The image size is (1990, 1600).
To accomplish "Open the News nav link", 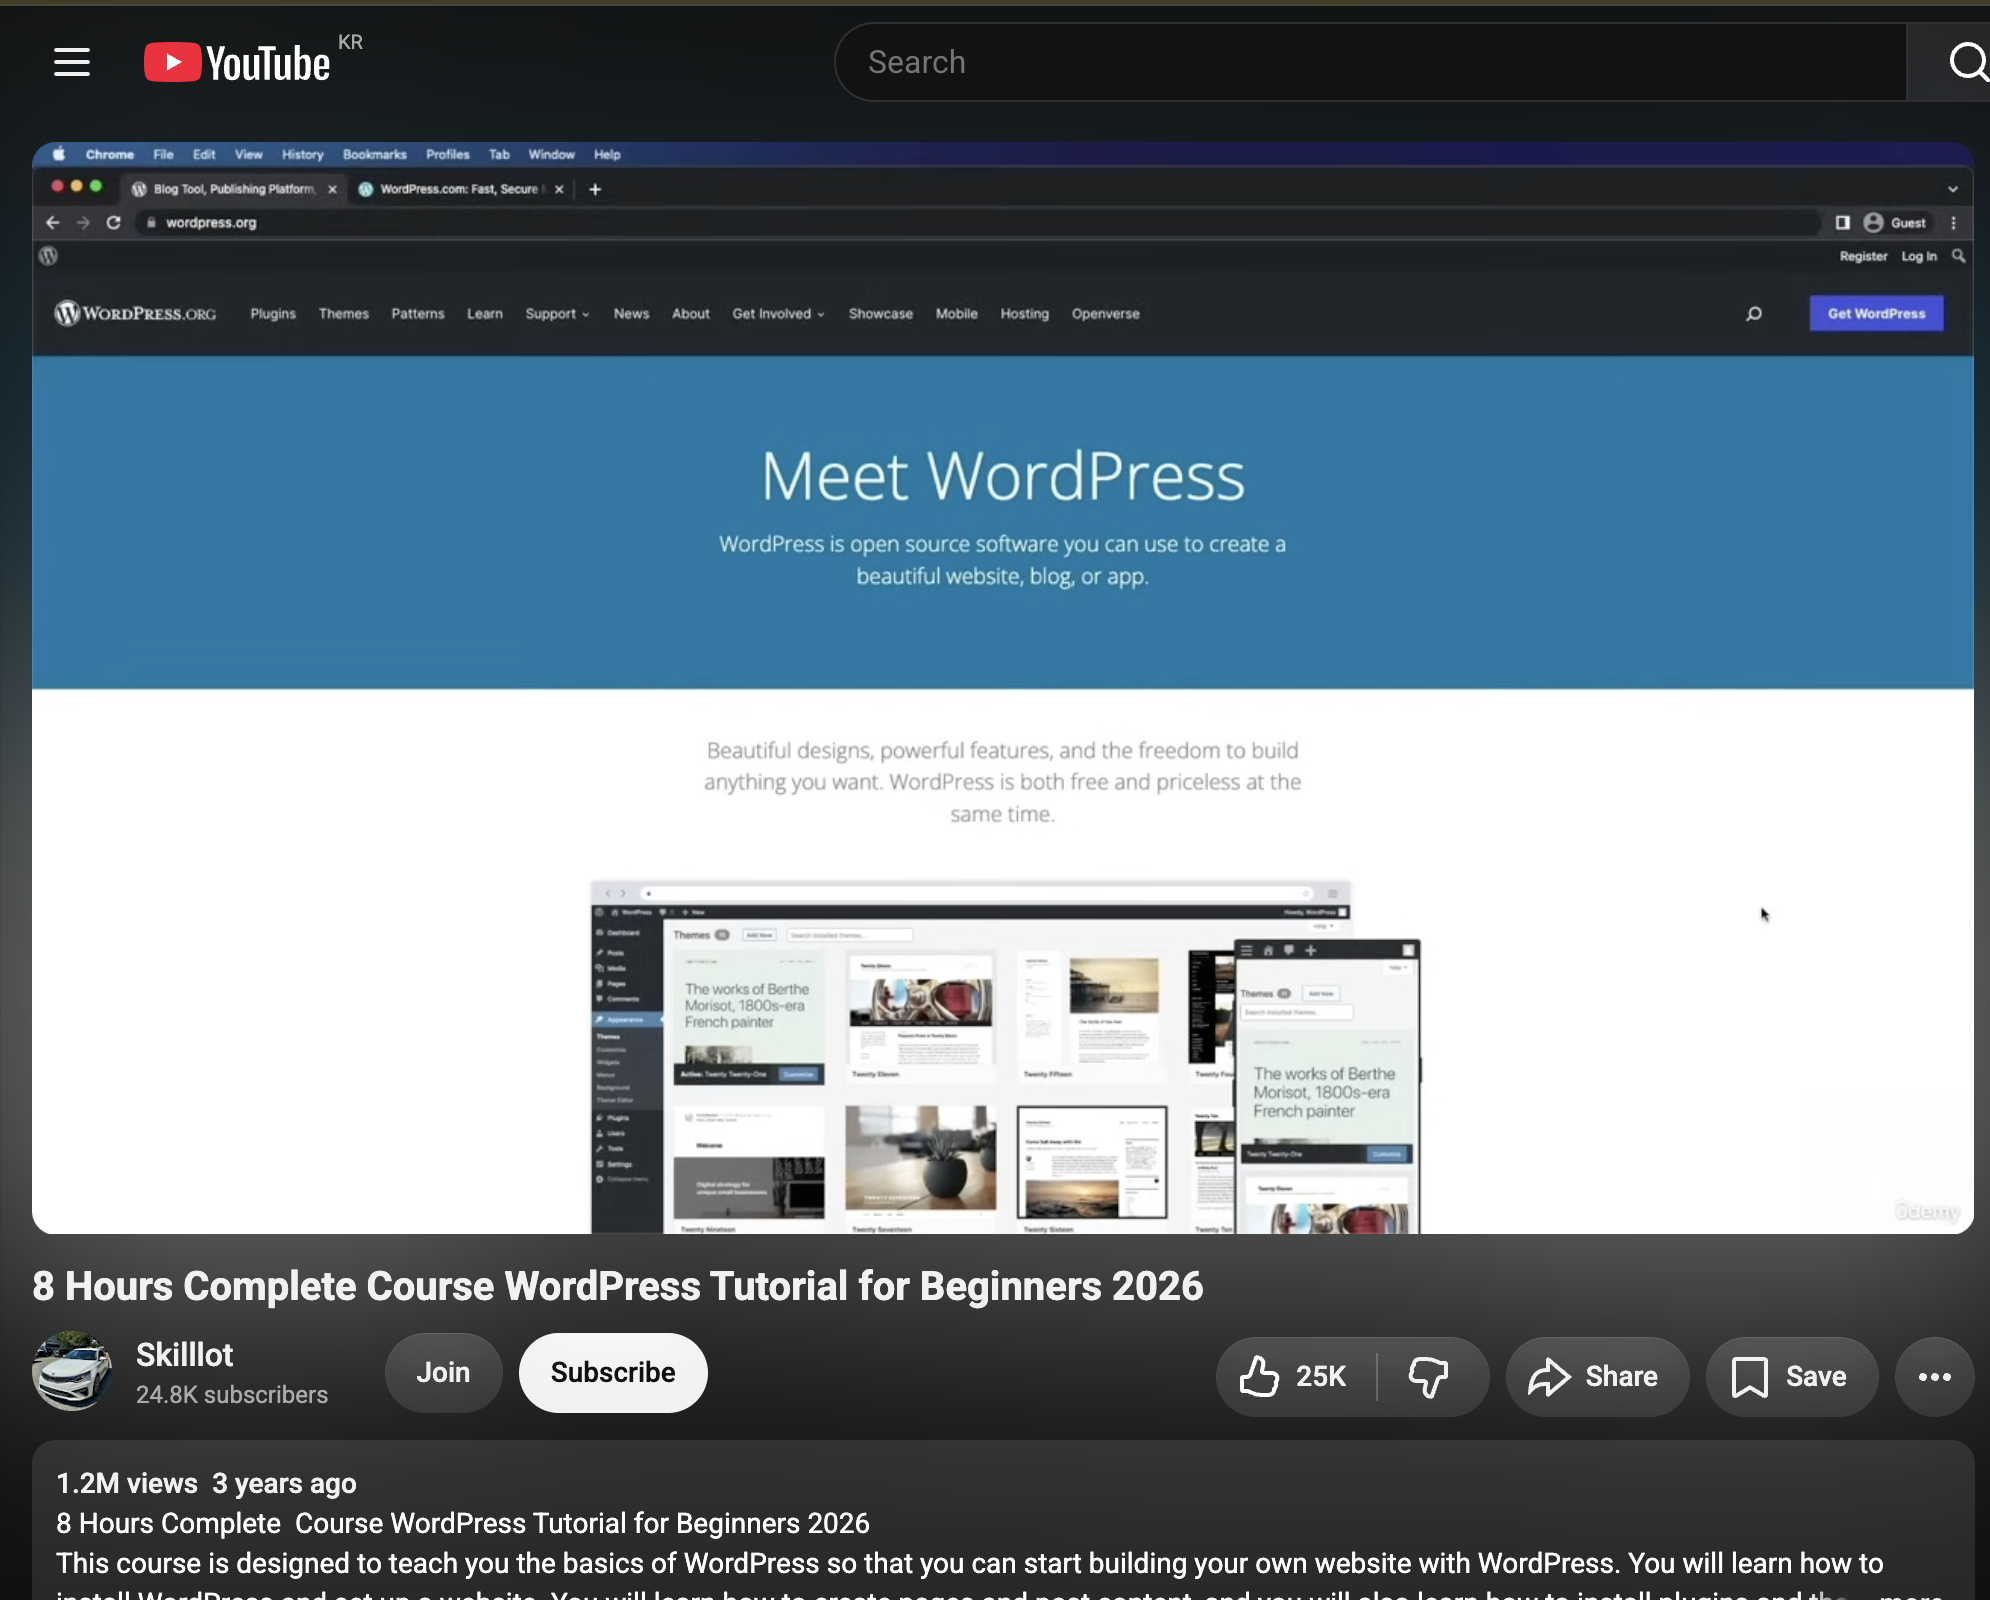I will (x=631, y=313).
